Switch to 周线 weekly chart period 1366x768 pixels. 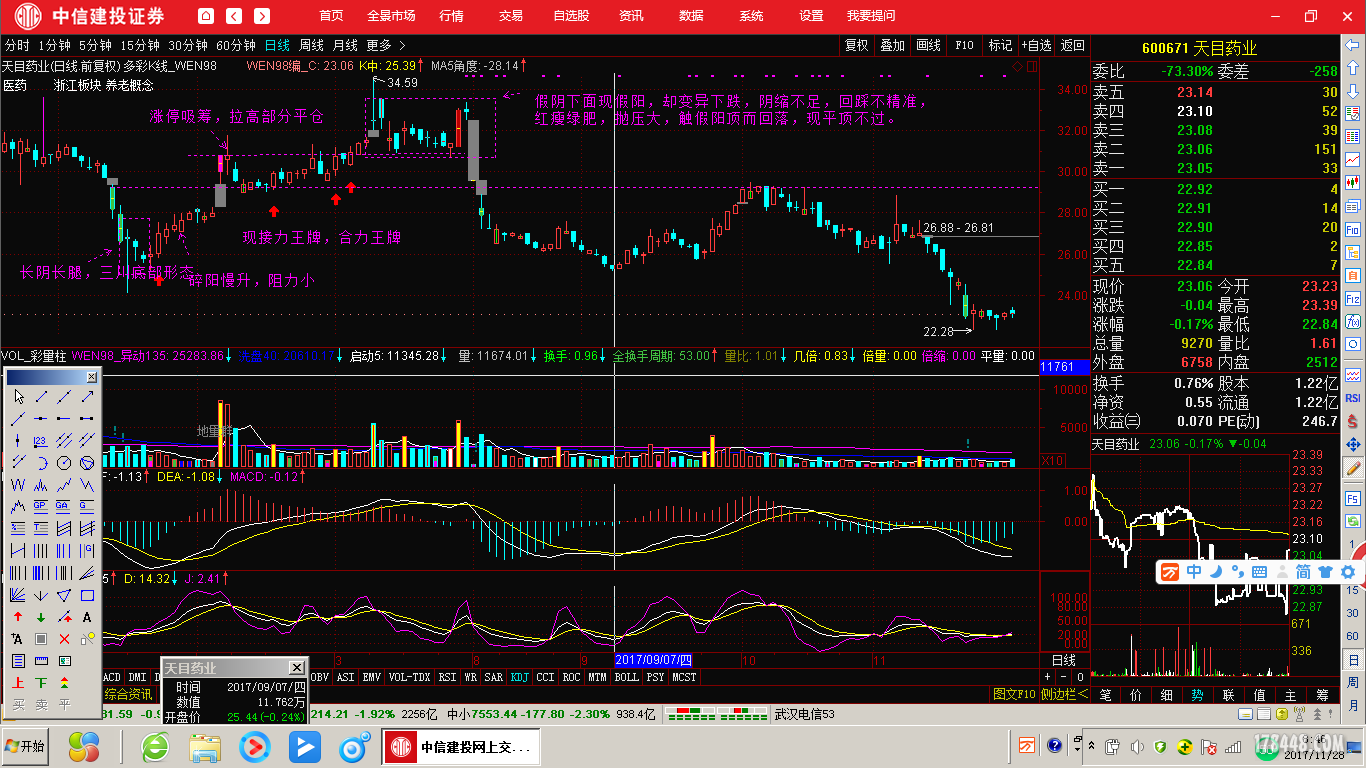[311, 45]
